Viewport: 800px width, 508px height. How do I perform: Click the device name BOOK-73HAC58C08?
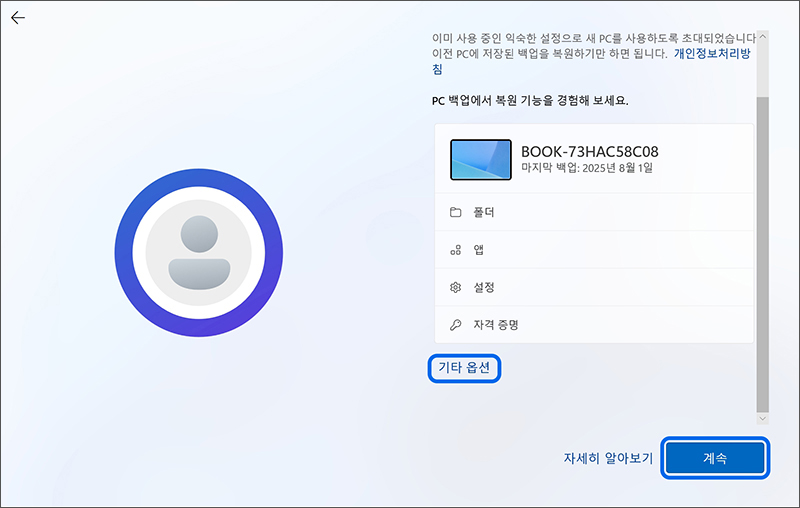tap(590, 151)
